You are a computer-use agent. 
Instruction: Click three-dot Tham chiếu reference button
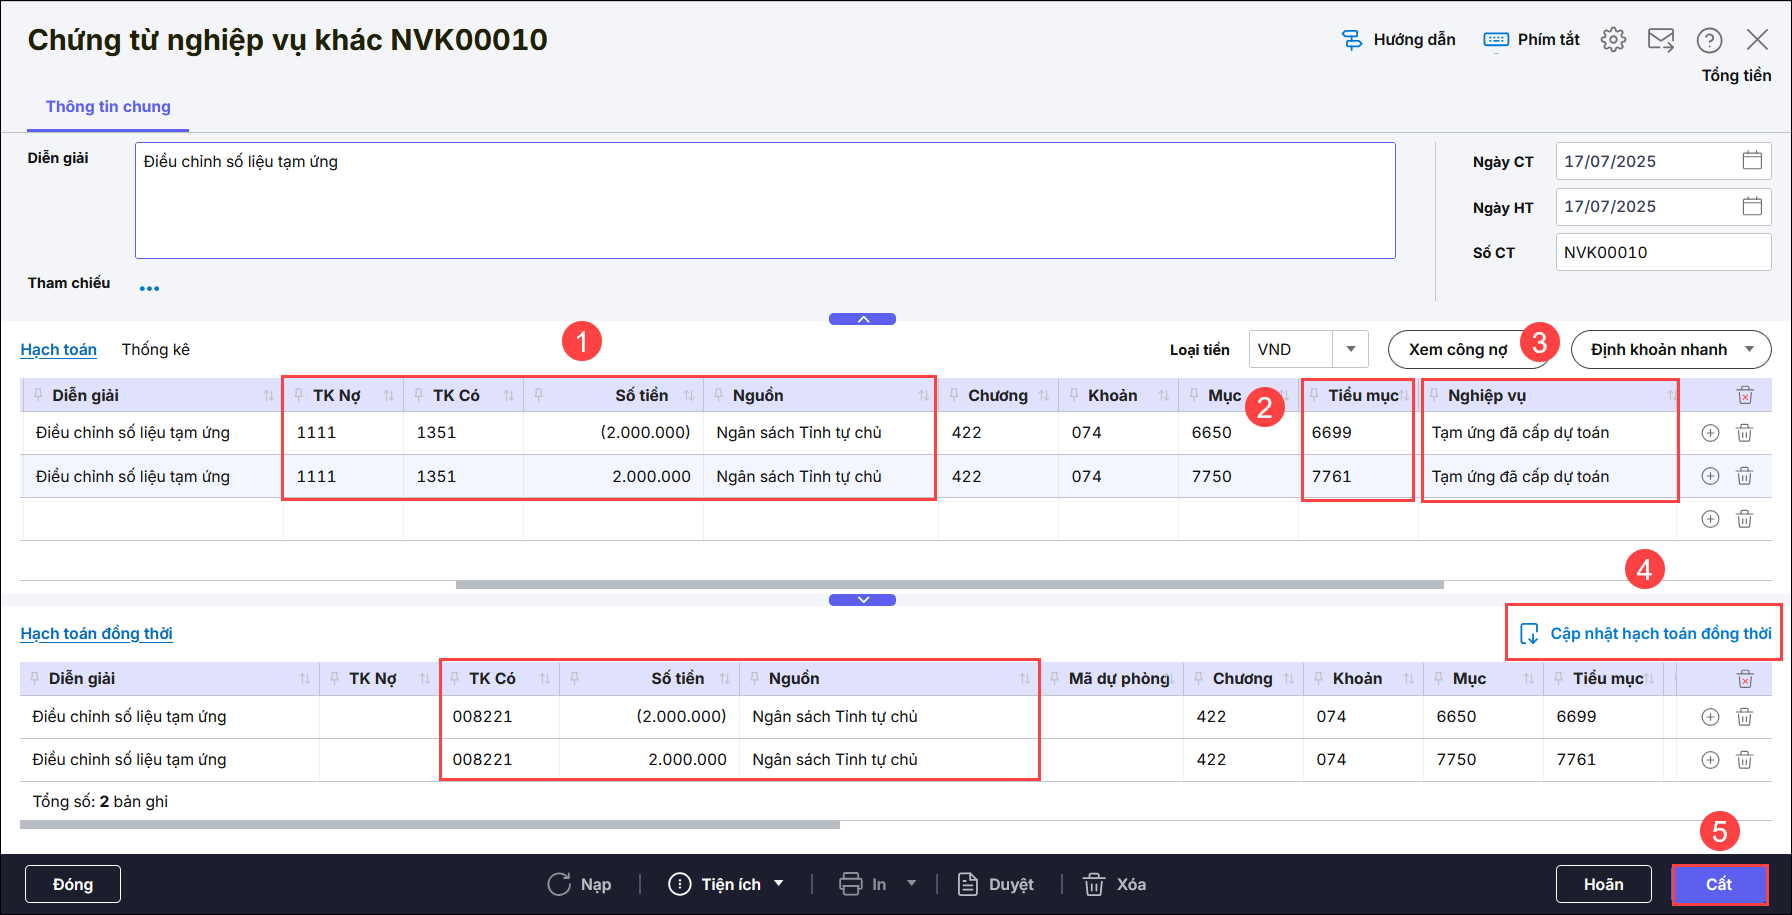tap(149, 288)
